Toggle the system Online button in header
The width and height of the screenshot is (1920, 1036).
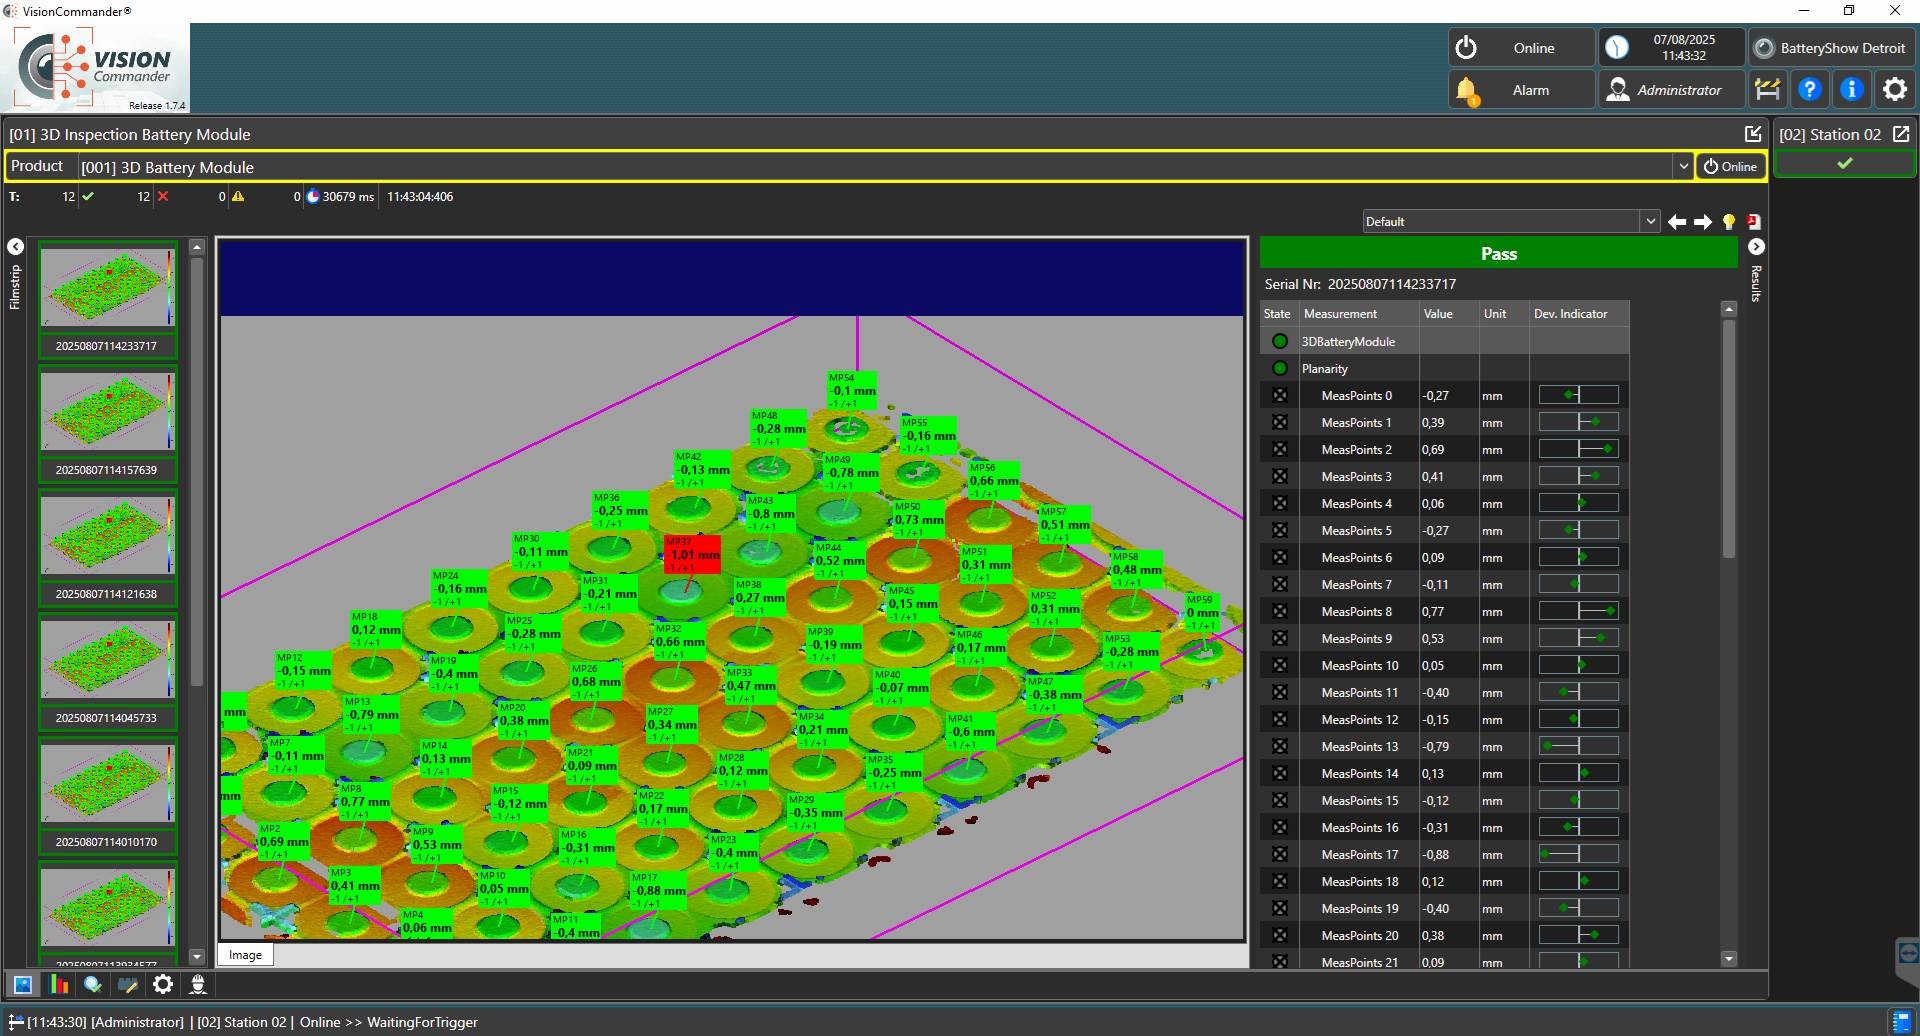point(1520,48)
